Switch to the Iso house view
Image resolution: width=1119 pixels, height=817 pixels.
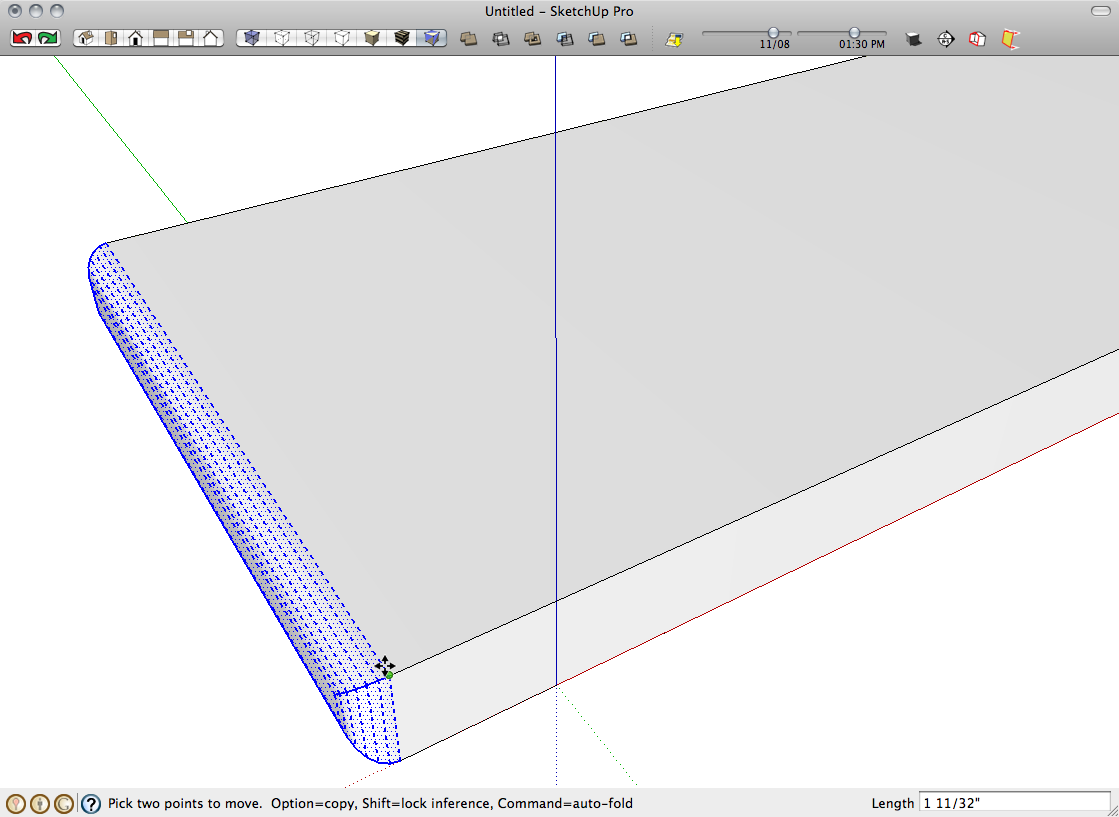[85, 38]
